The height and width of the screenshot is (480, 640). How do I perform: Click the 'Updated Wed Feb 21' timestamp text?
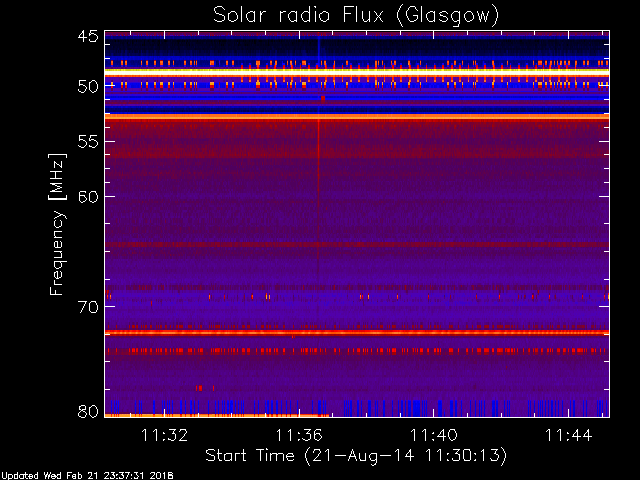tap(87, 476)
